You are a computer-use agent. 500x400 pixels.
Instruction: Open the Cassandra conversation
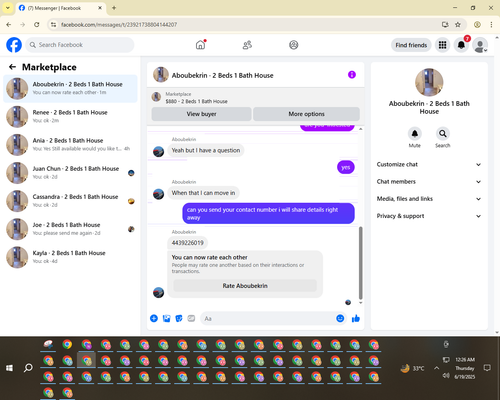click(x=70, y=201)
